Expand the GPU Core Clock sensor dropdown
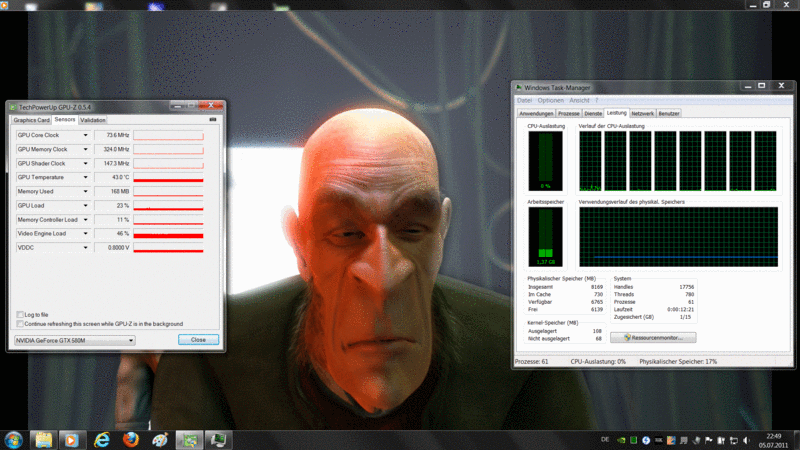Viewport: 800px width, 450px height. [x=86, y=135]
